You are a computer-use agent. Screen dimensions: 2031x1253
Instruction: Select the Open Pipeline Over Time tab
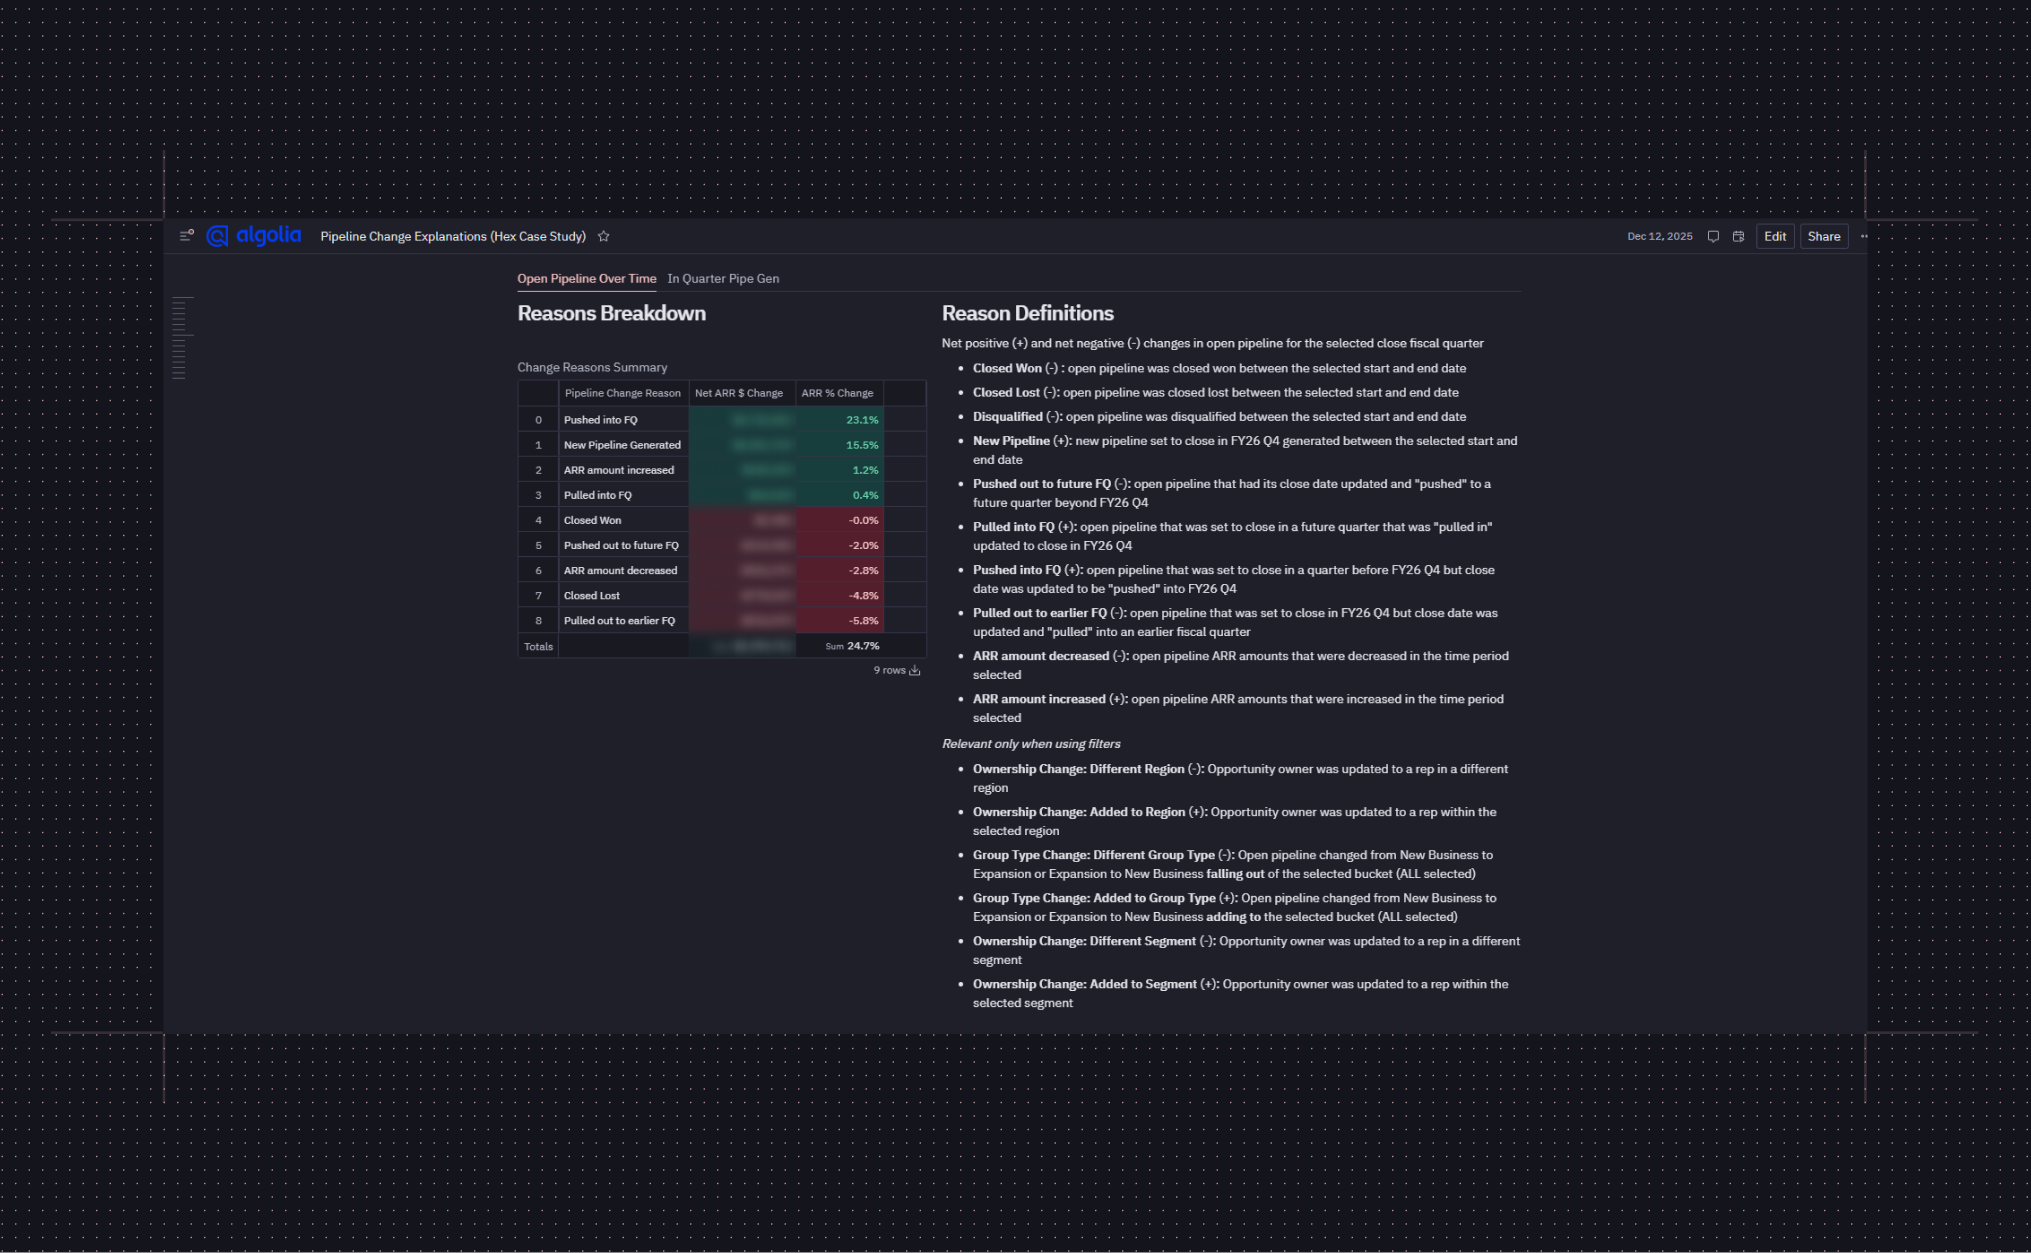click(586, 279)
